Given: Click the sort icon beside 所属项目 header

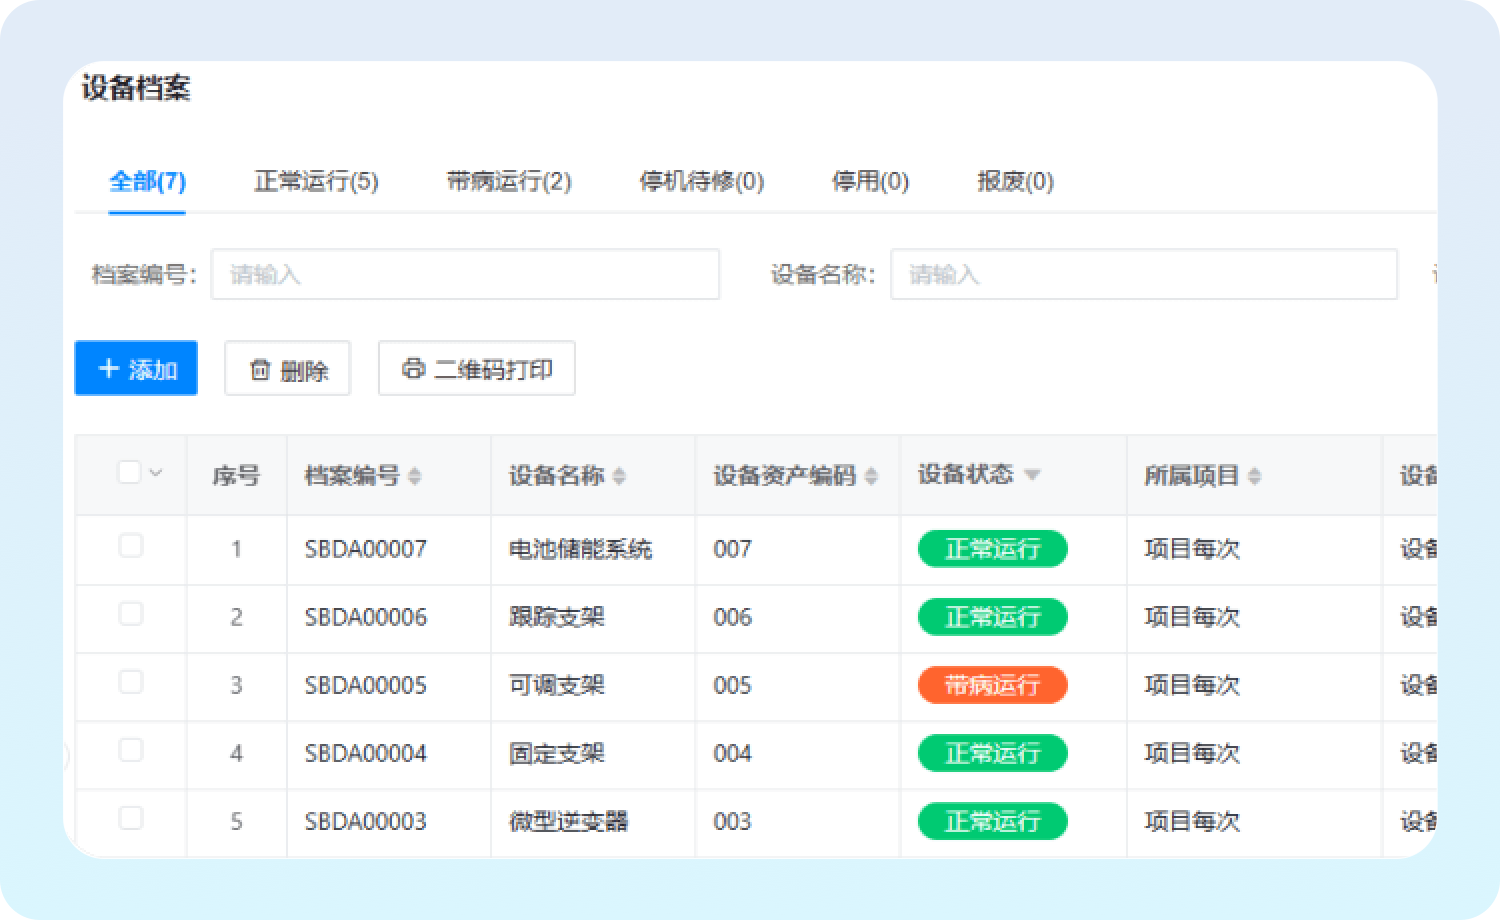Looking at the screenshot, I should tap(1254, 476).
